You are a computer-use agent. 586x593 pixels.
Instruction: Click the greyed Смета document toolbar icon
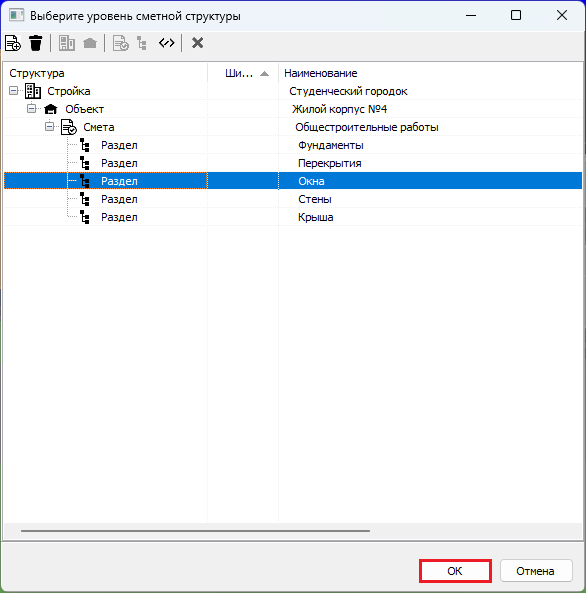121,43
